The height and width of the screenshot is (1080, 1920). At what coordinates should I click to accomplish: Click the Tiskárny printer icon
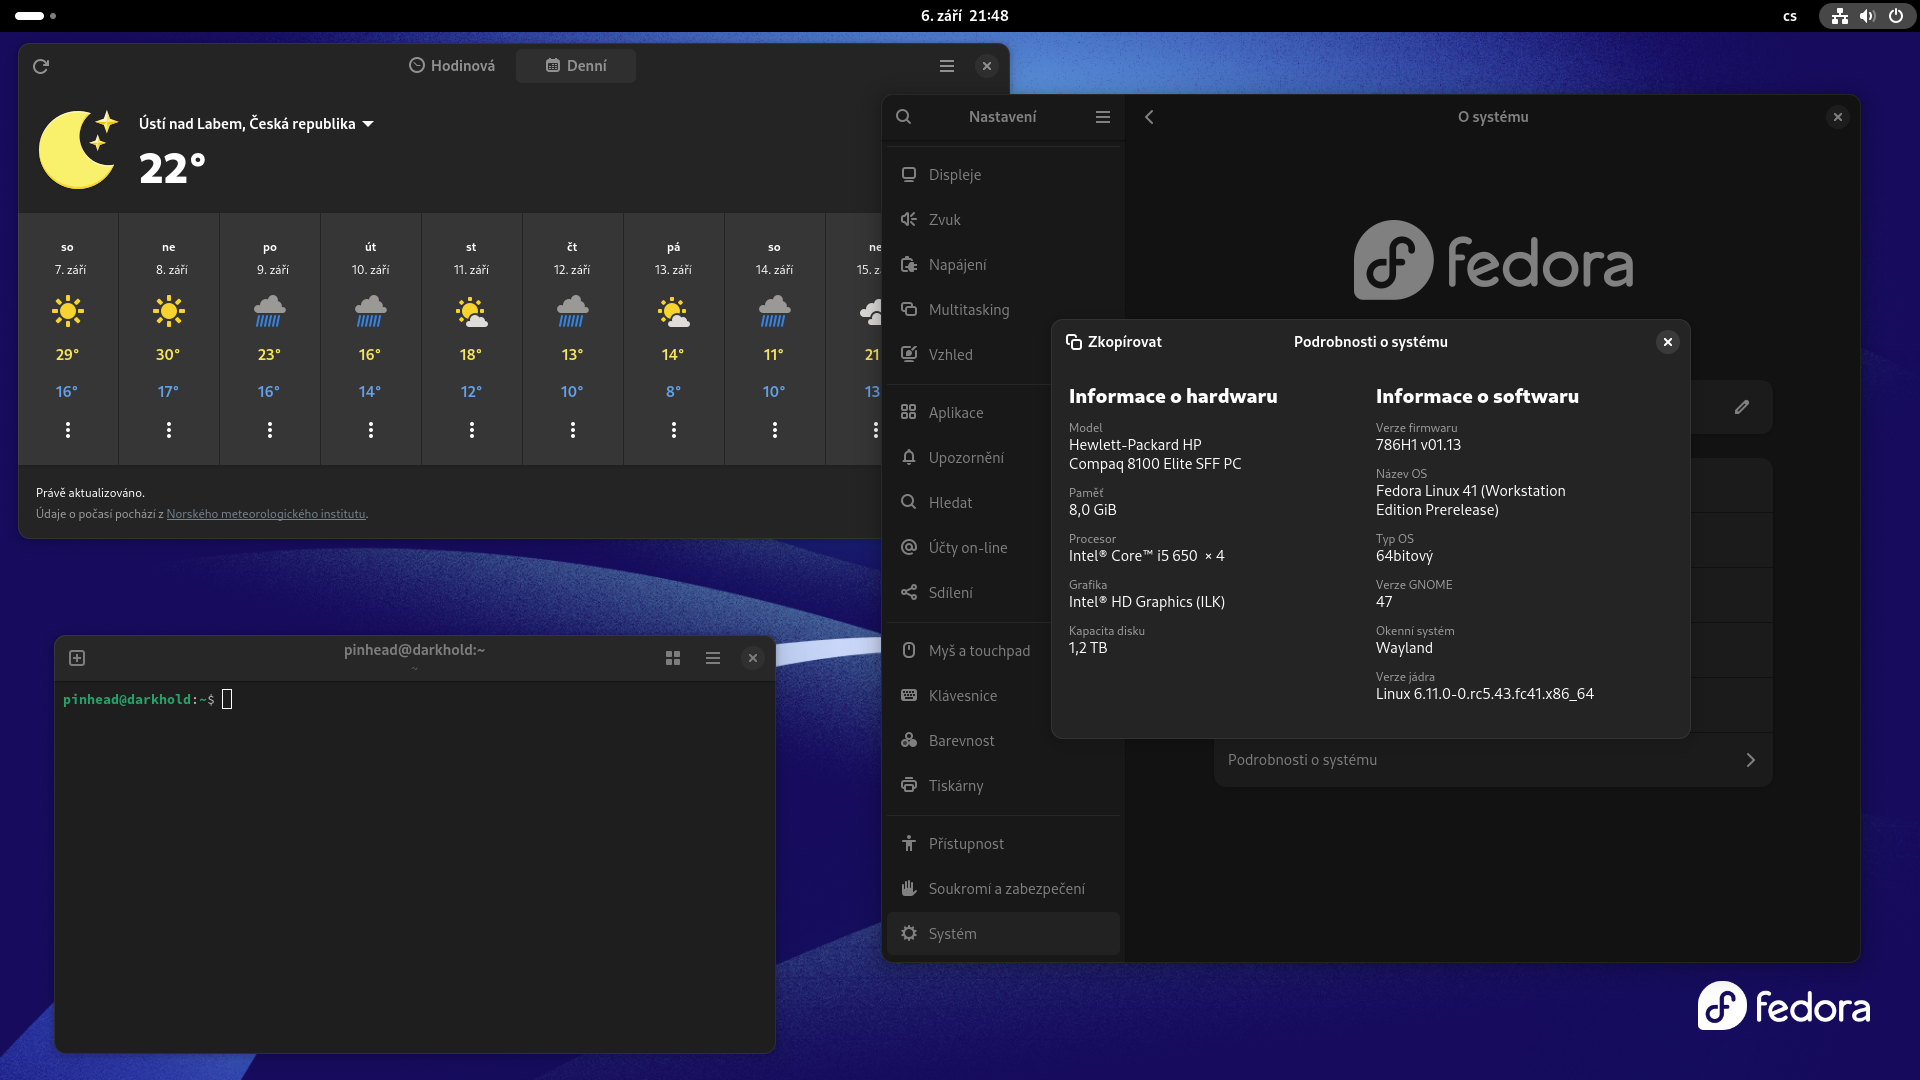tap(909, 785)
